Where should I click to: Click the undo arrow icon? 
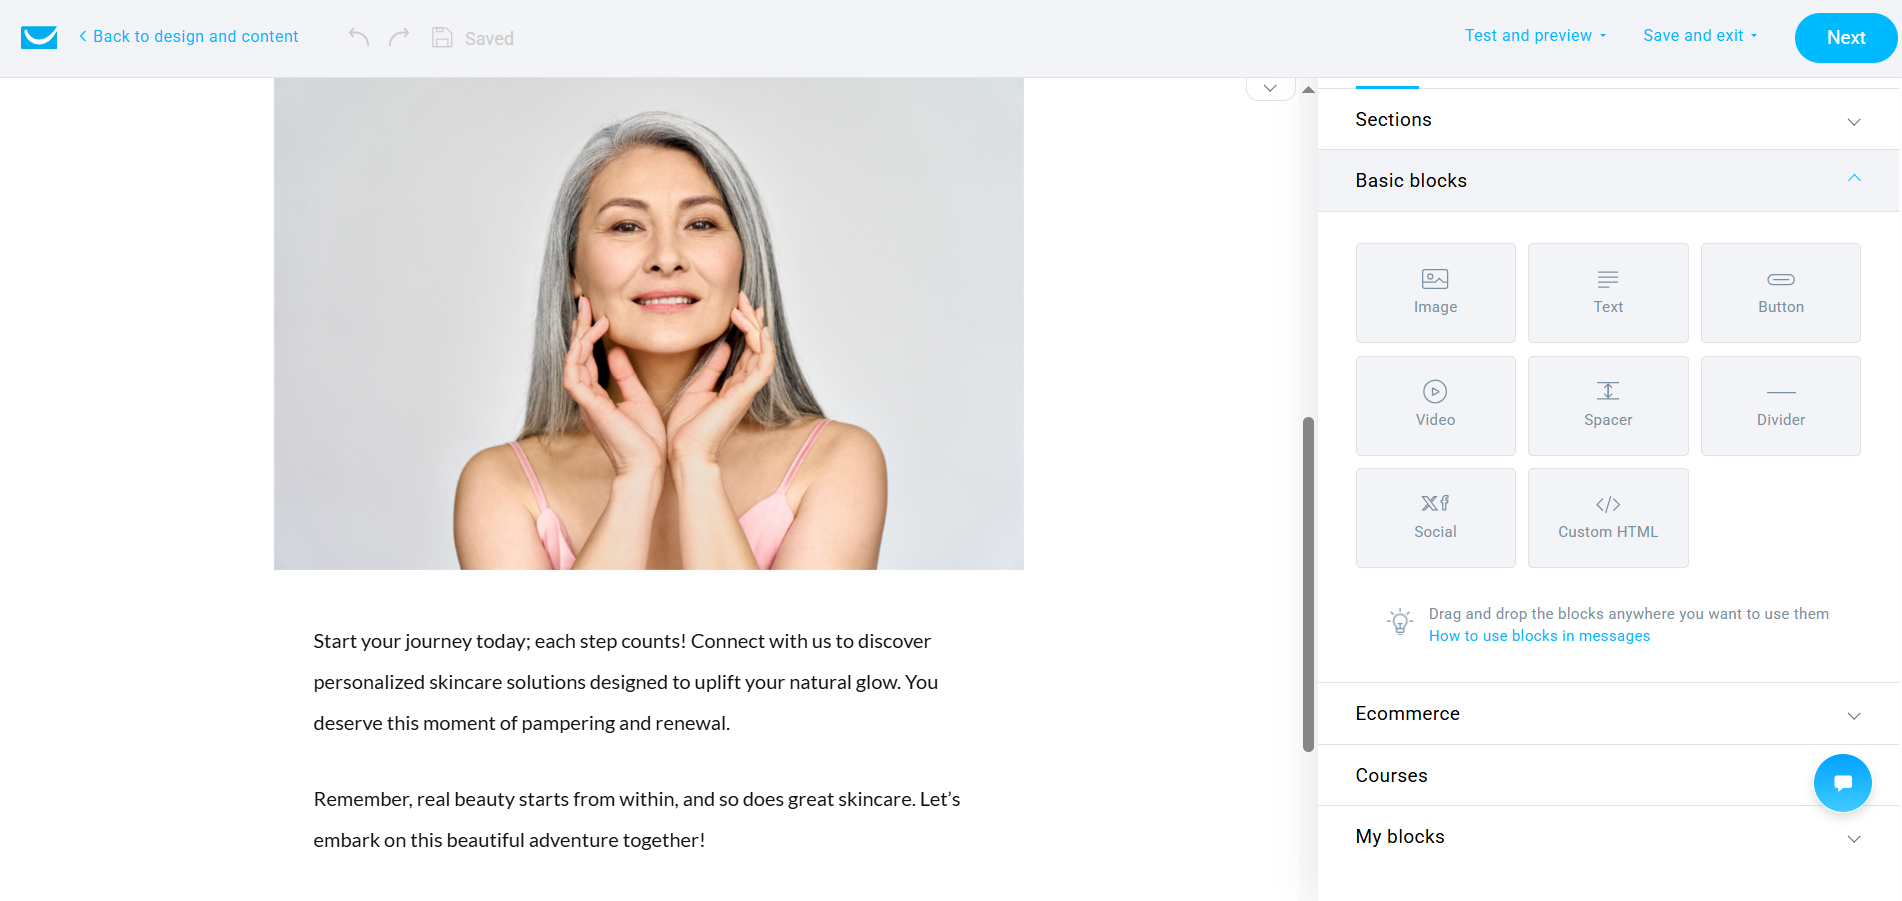tap(359, 37)
